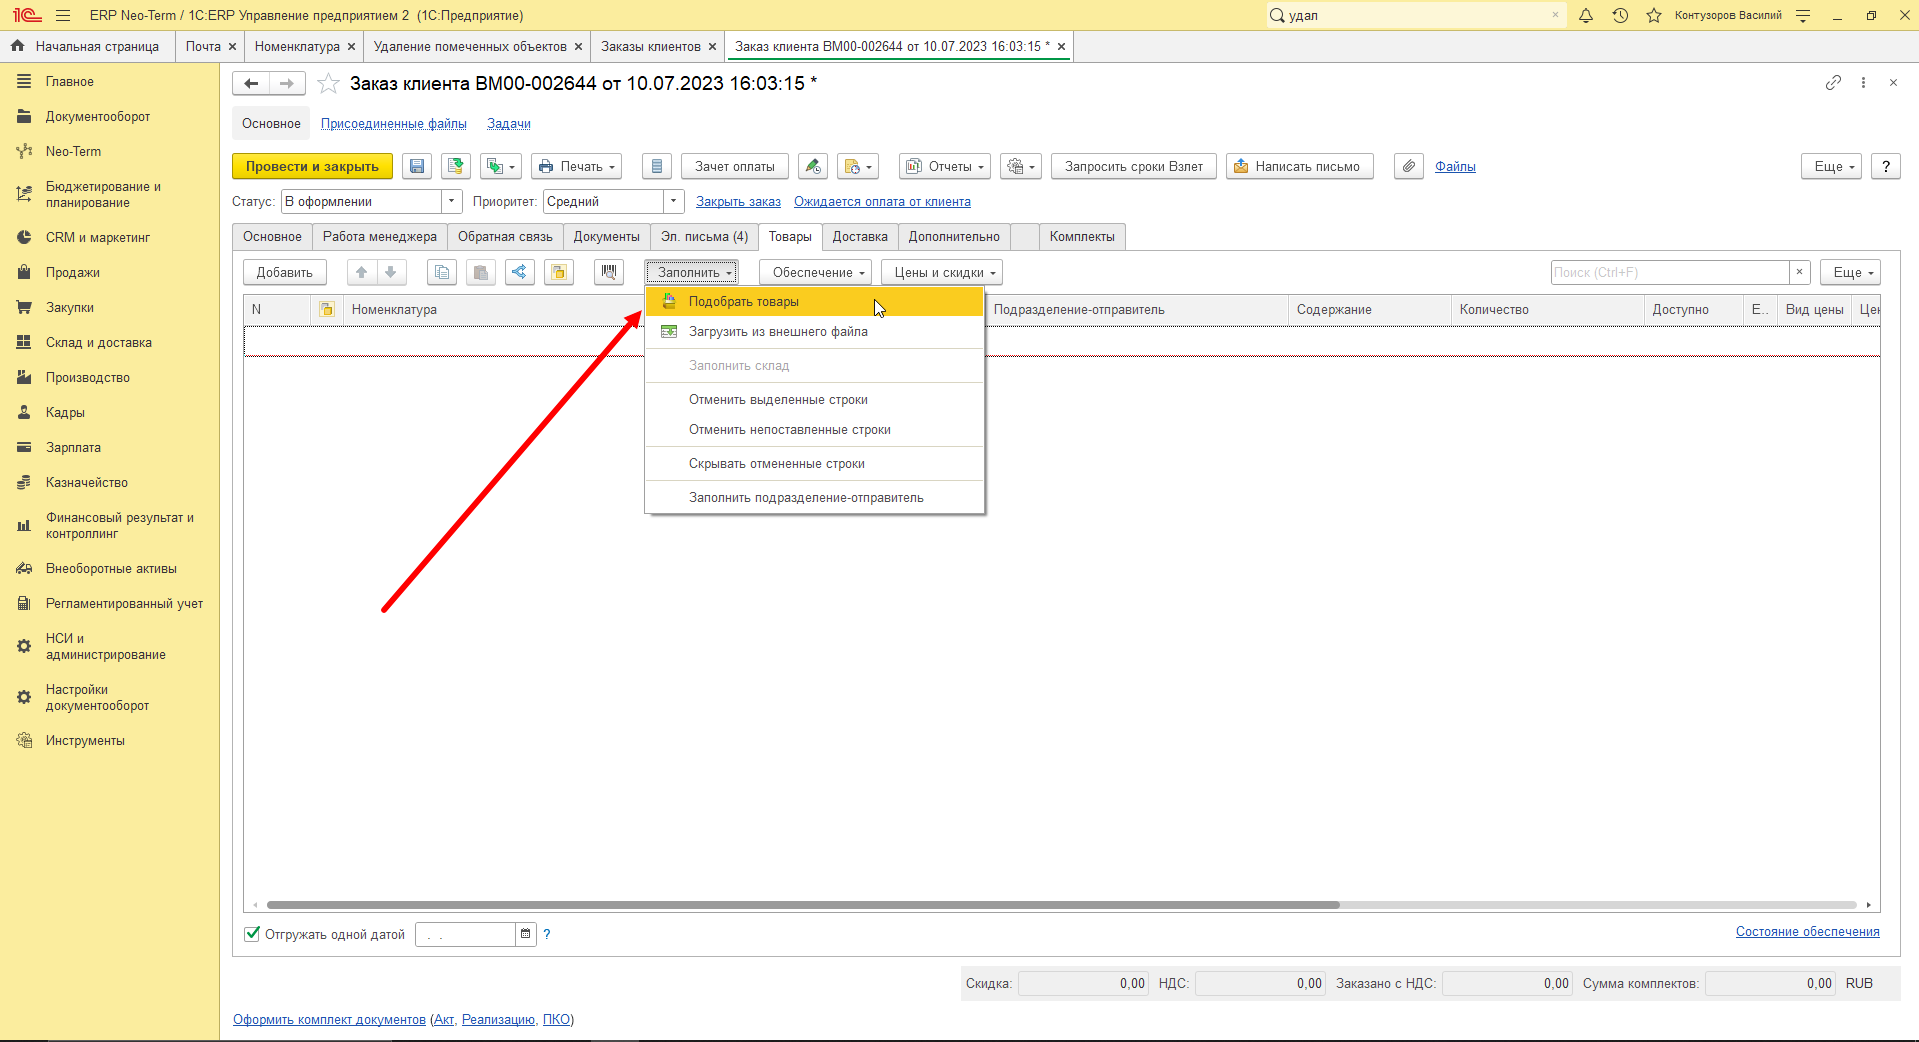The width and height of the screenshot is (1919, 1042).
Task: Open the create-based-on dropdown with green icon
Action: 501,167
